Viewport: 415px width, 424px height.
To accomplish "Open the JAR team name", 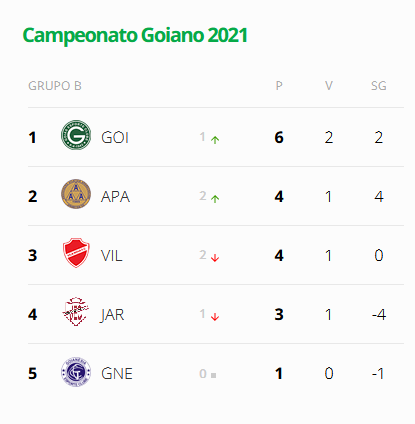I will click(112, 315).
